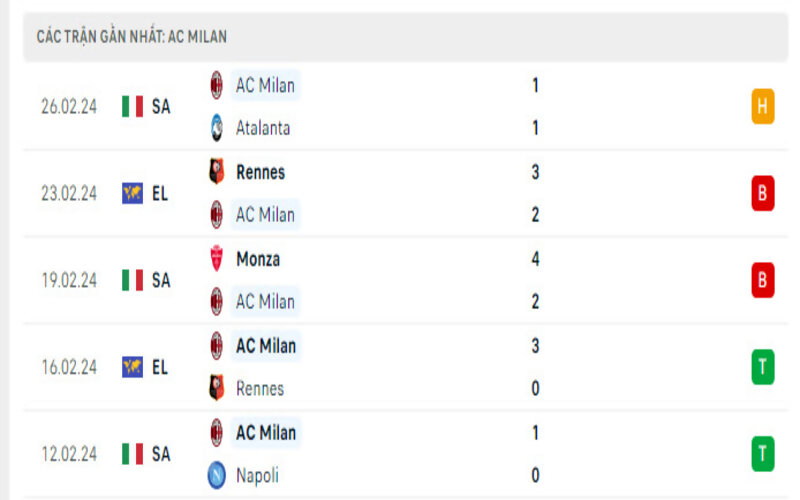This screenshot has height=500, width=800.
Task: Click AC Milan name in 19.02.24 match
Action: (x=265, y=301)
